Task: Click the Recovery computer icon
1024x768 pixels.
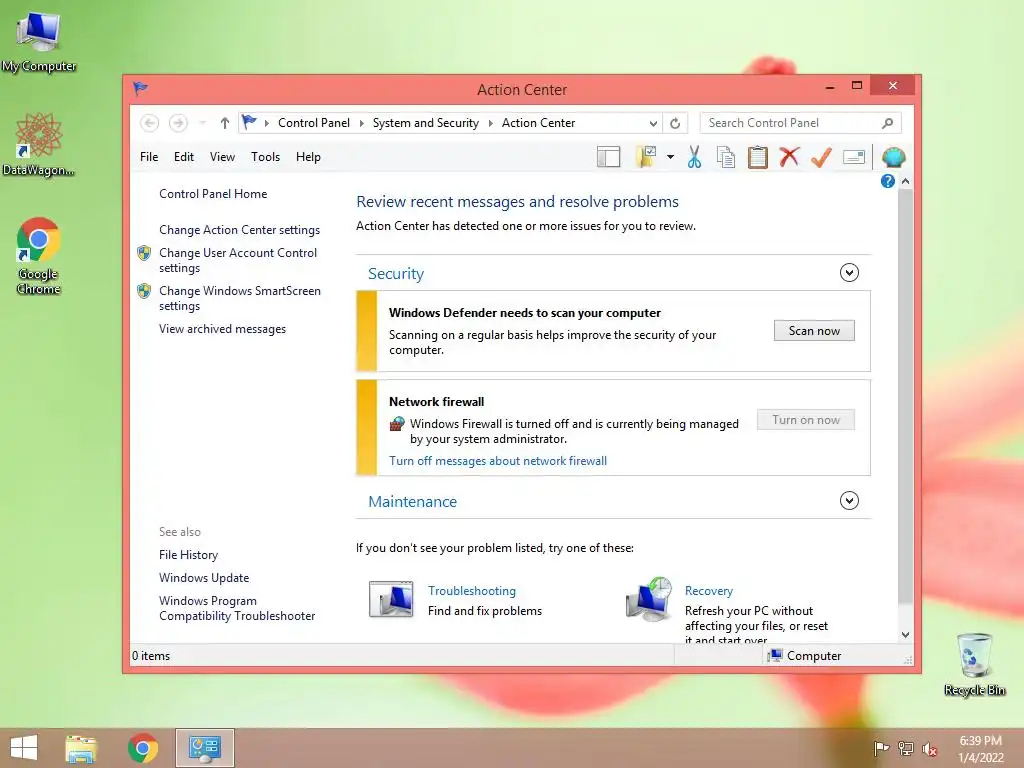Action: (648, 599)
